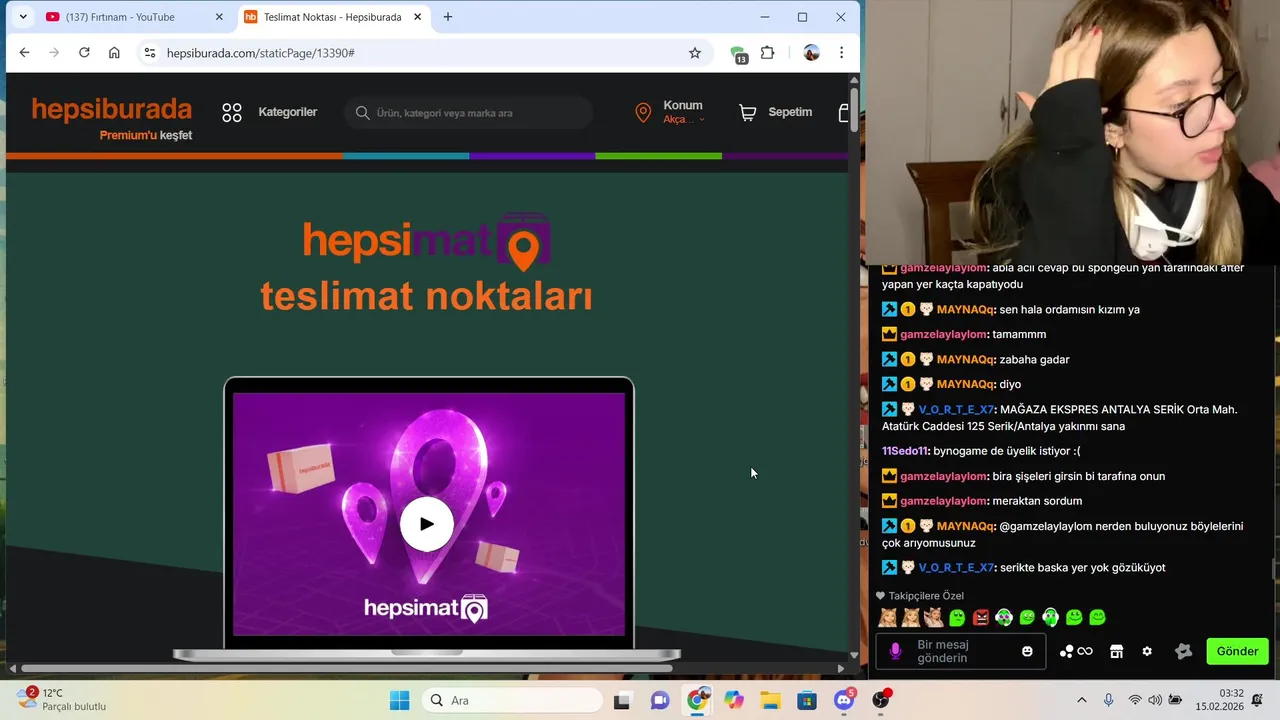Open the Windows Start menu
1280x720 pixels.
(x=399, y=700)
